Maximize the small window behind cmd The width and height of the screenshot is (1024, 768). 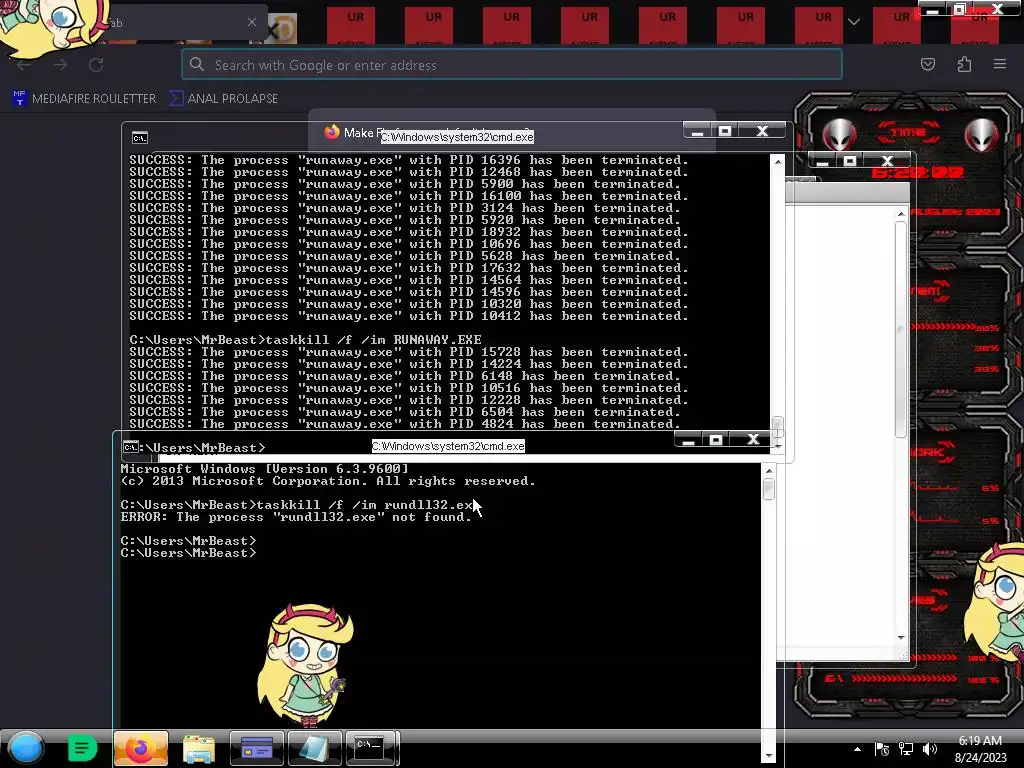click(x=850, y=161)
